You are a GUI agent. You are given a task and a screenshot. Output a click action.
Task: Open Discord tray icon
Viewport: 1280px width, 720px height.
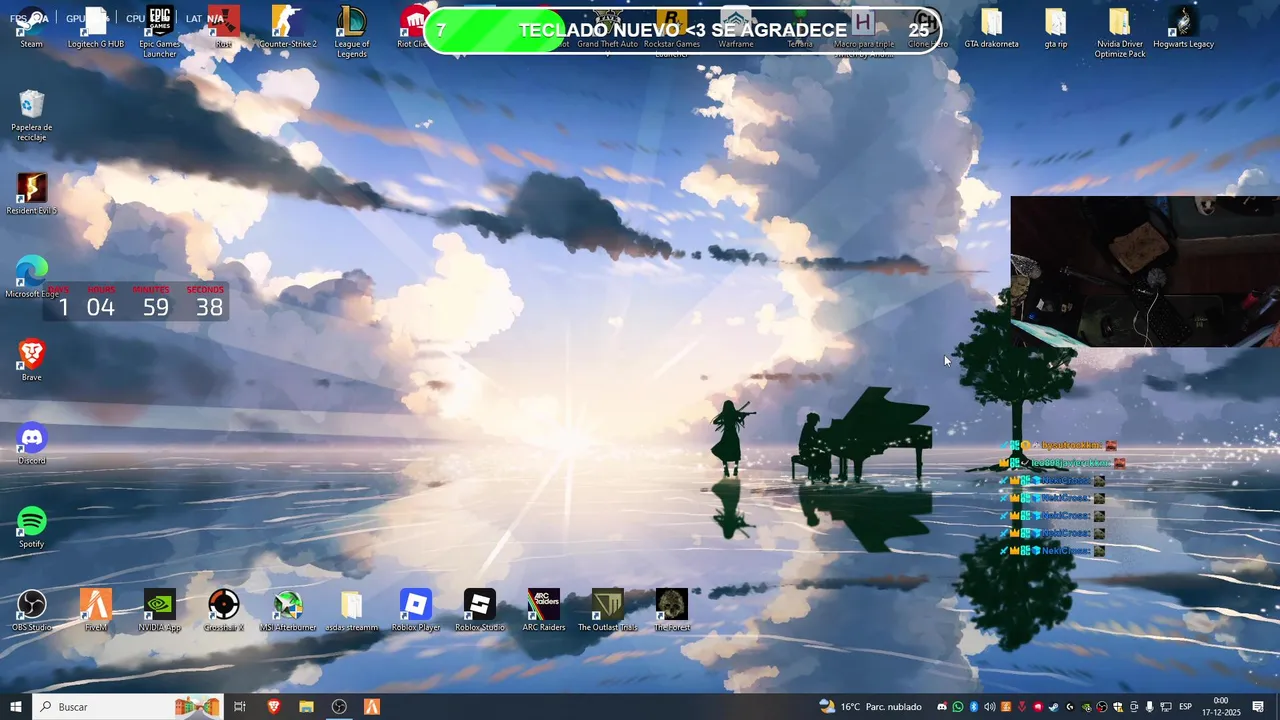(x=942, y=707)
